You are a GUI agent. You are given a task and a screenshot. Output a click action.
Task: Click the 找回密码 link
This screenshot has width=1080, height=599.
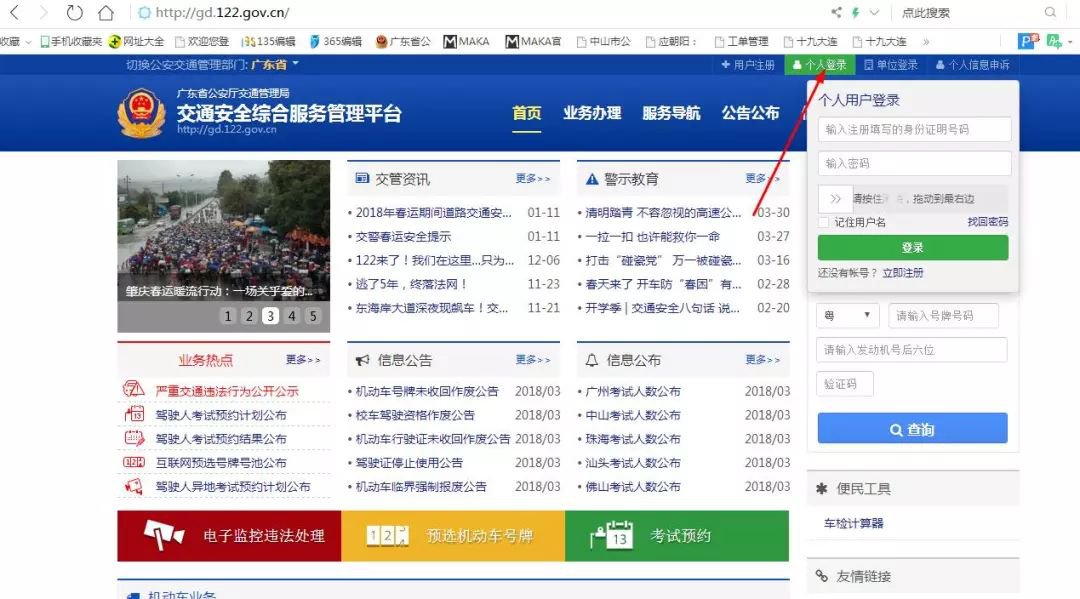(987, 222)
